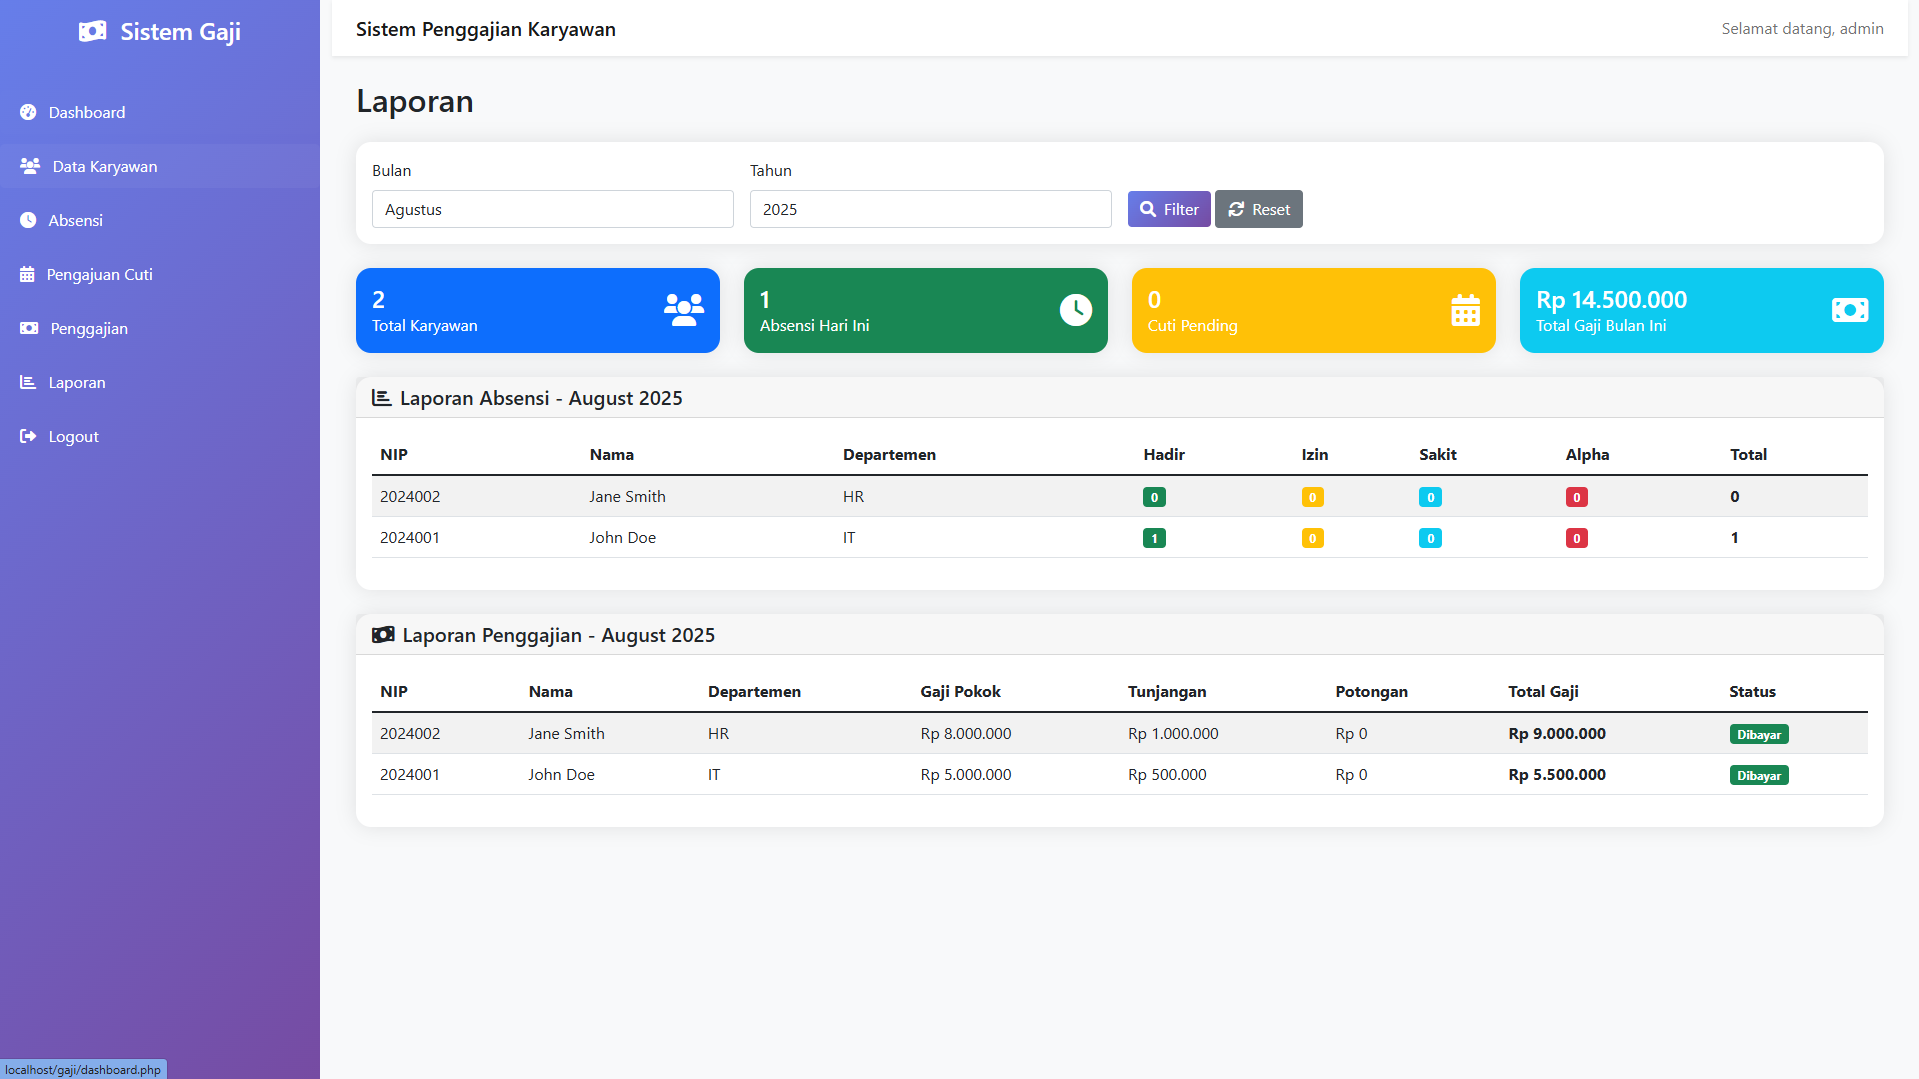
Task: Click green Hadir badge for John Doe
Action: click(1154, 538)
